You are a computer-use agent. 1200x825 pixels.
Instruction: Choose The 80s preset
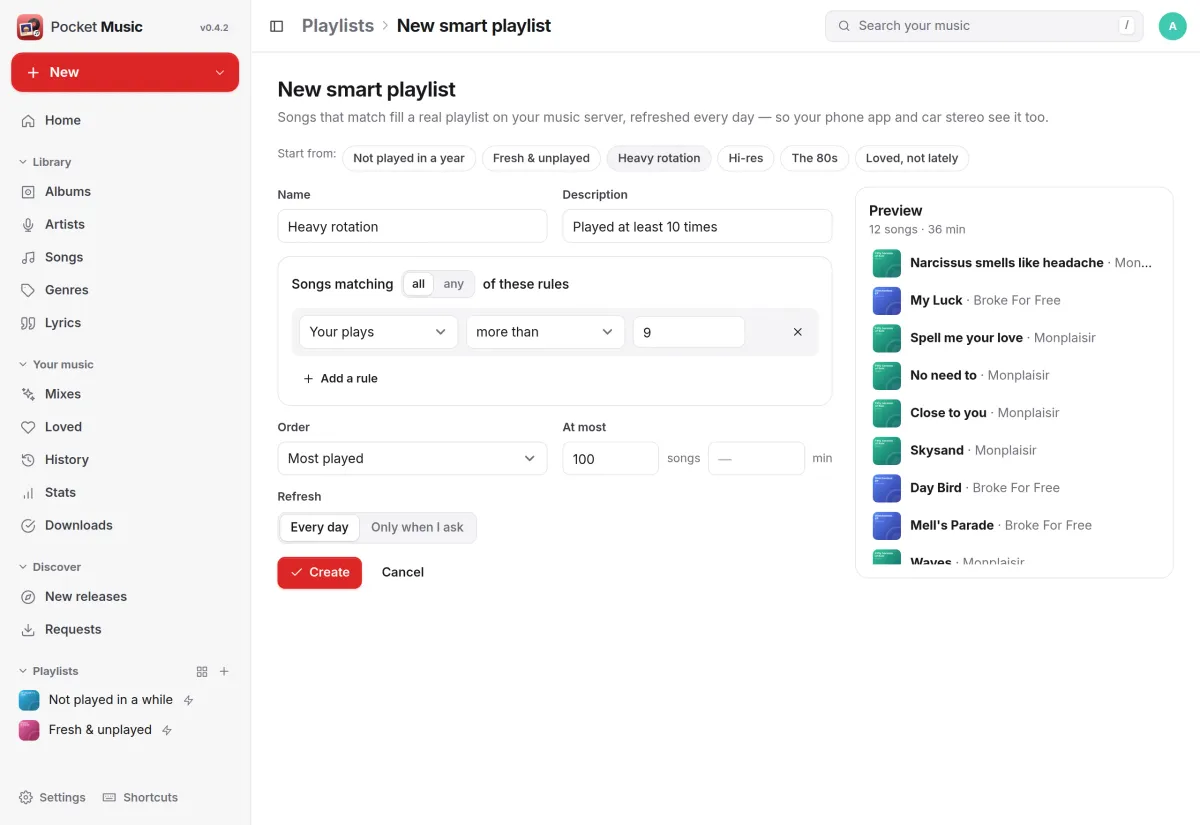[x=815, y=158]
